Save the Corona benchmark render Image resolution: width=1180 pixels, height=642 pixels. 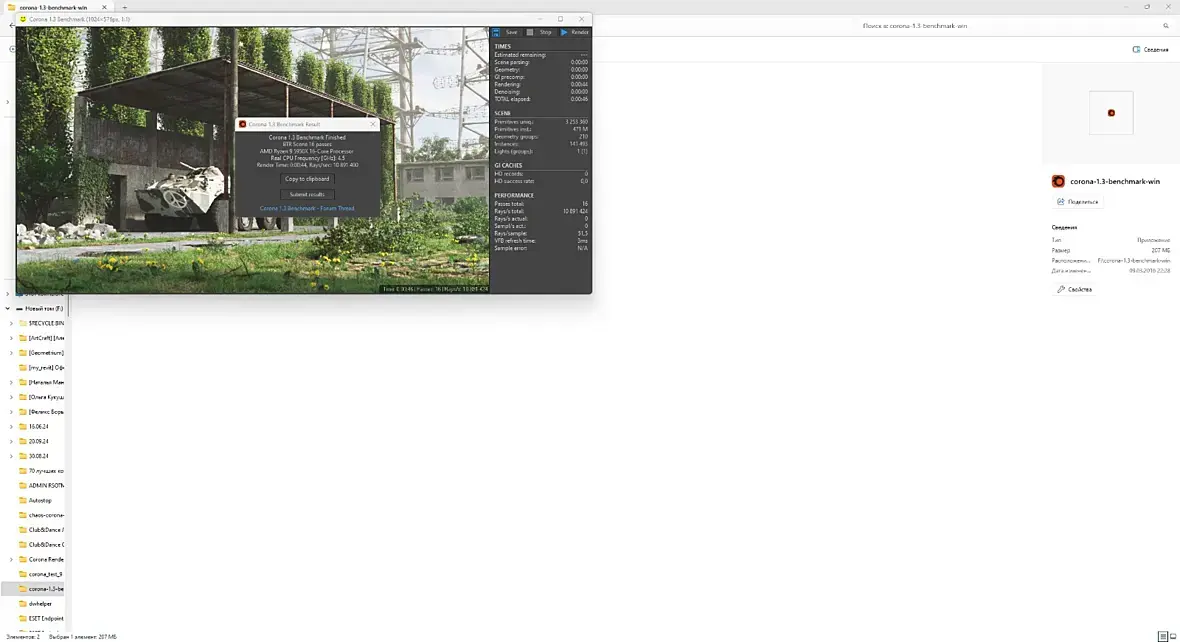pyautogui.click(x=506, y=32)
